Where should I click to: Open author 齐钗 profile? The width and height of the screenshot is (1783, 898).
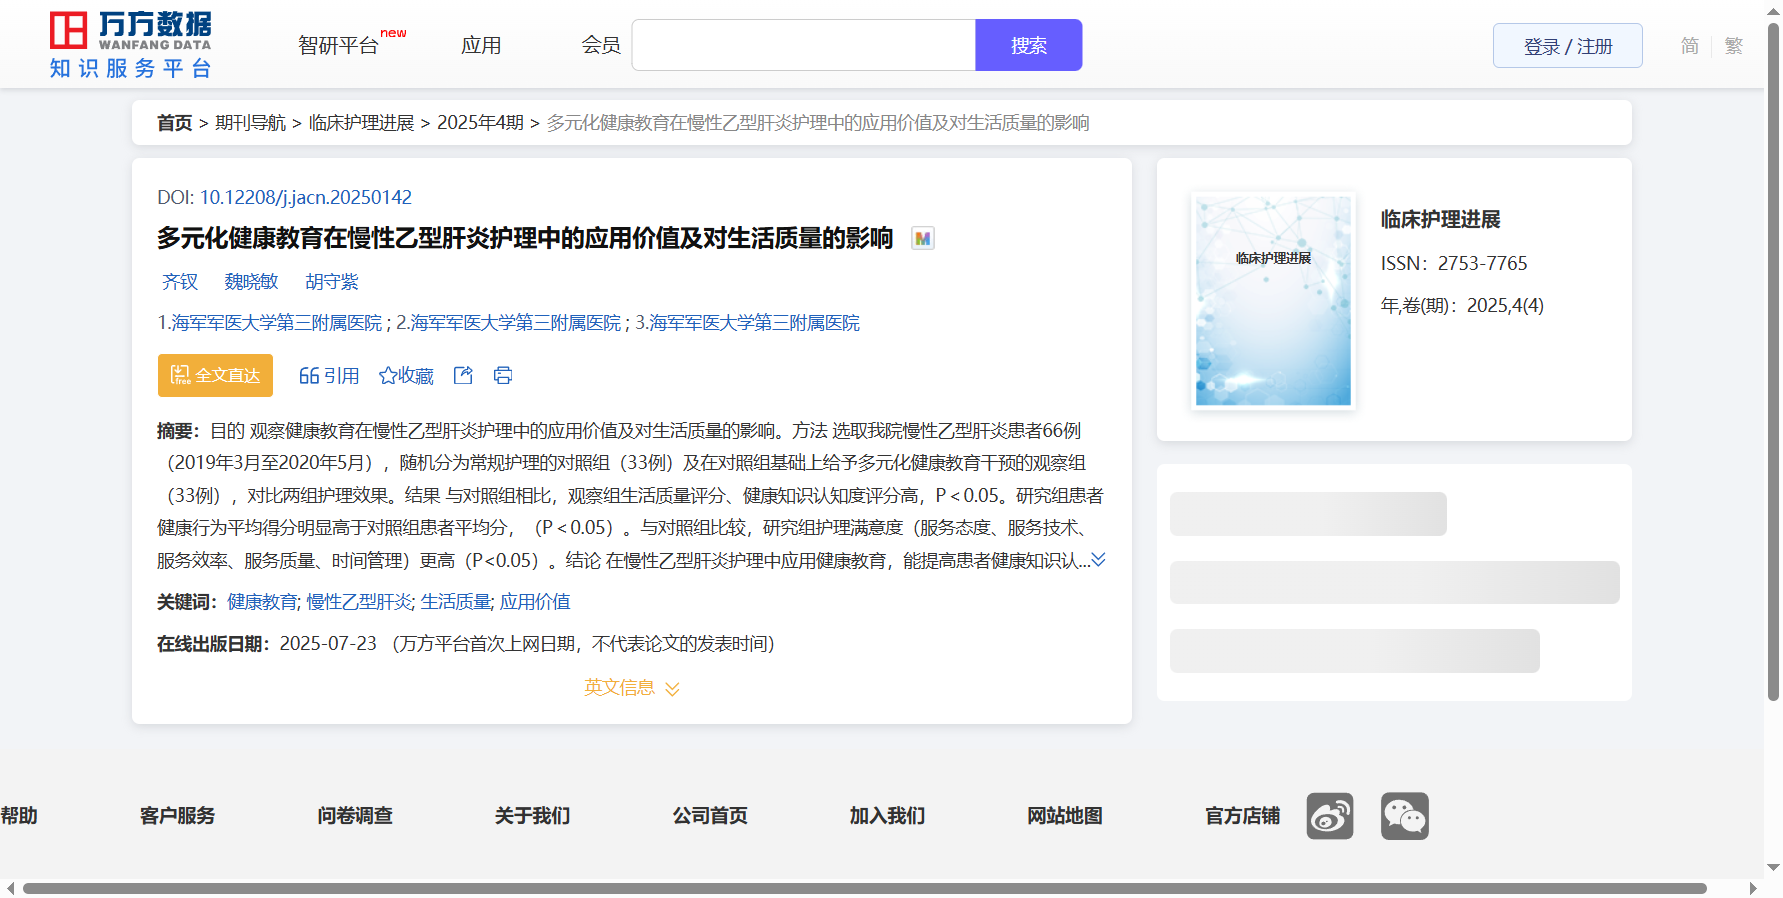coord(180,282)
